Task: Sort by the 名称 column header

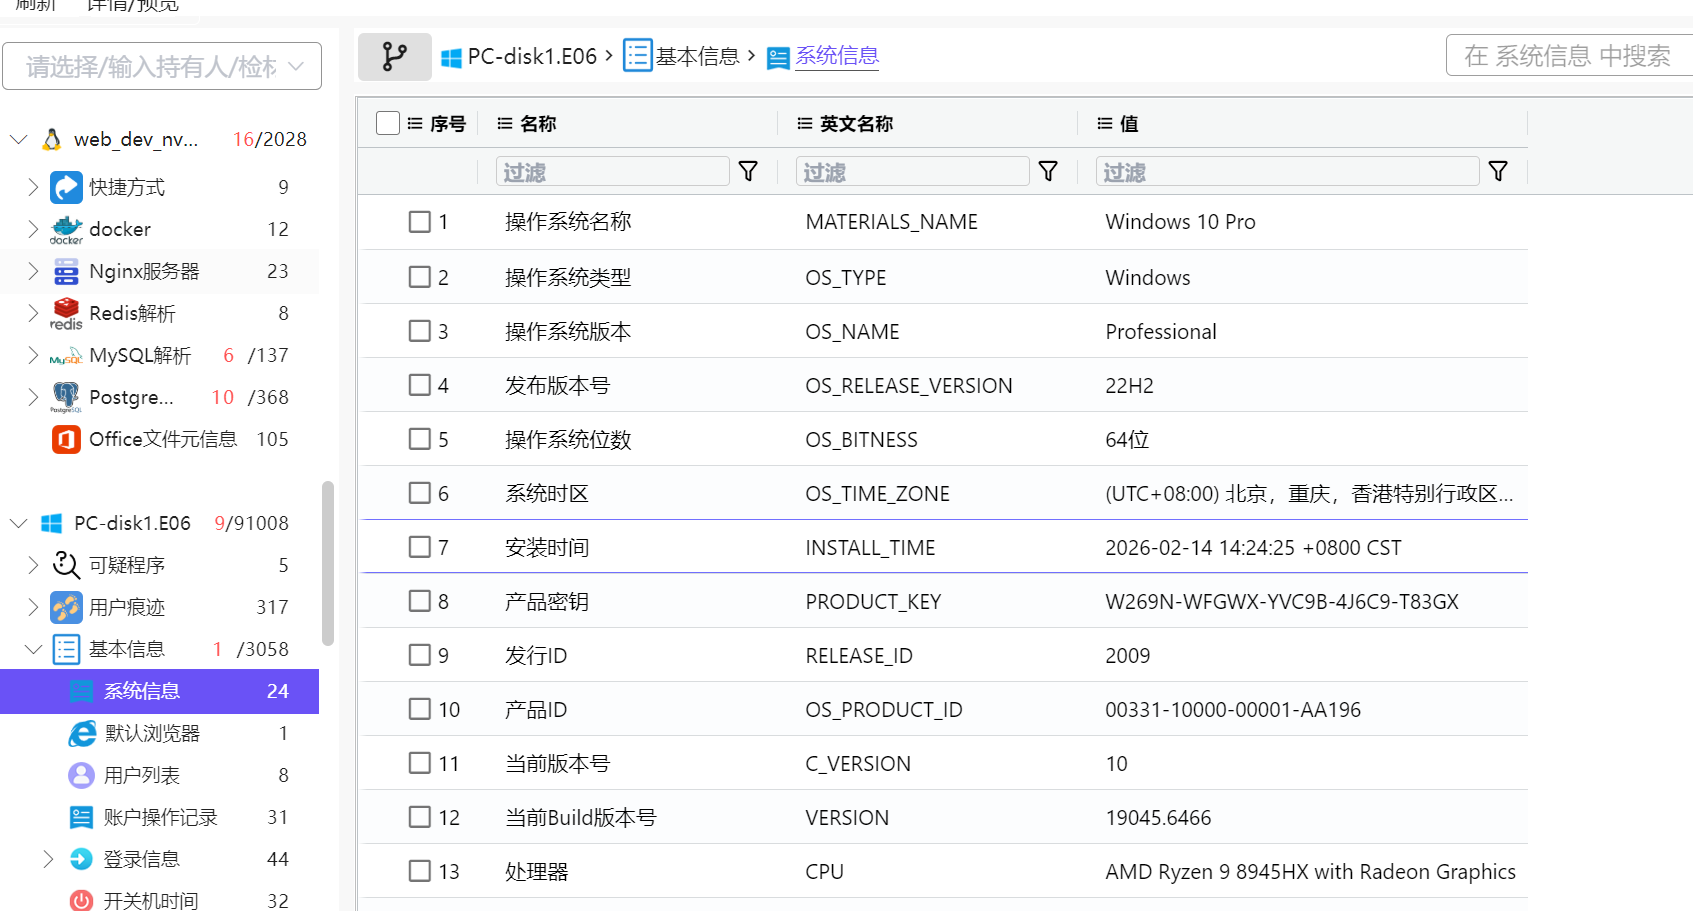Action: 538,123
